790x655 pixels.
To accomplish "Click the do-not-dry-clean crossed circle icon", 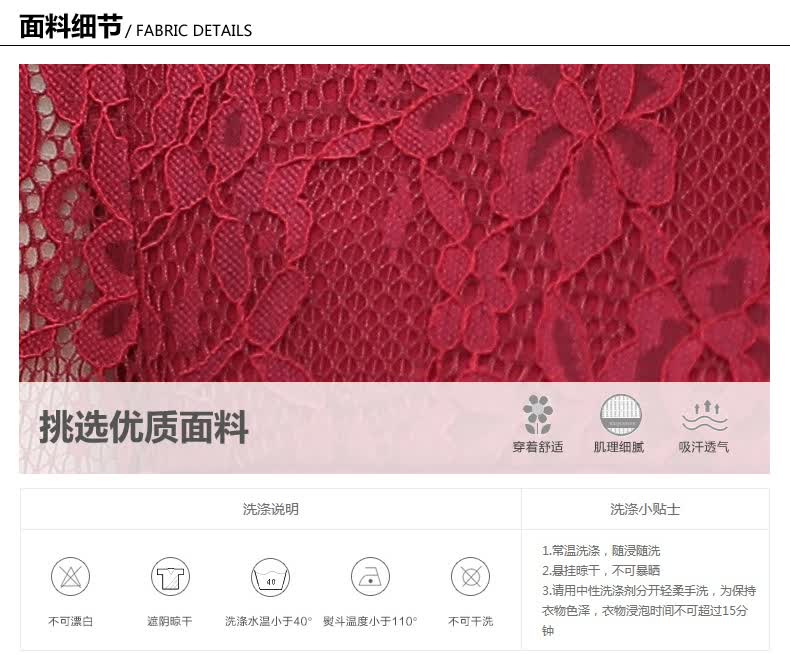I will coord(471,576).
